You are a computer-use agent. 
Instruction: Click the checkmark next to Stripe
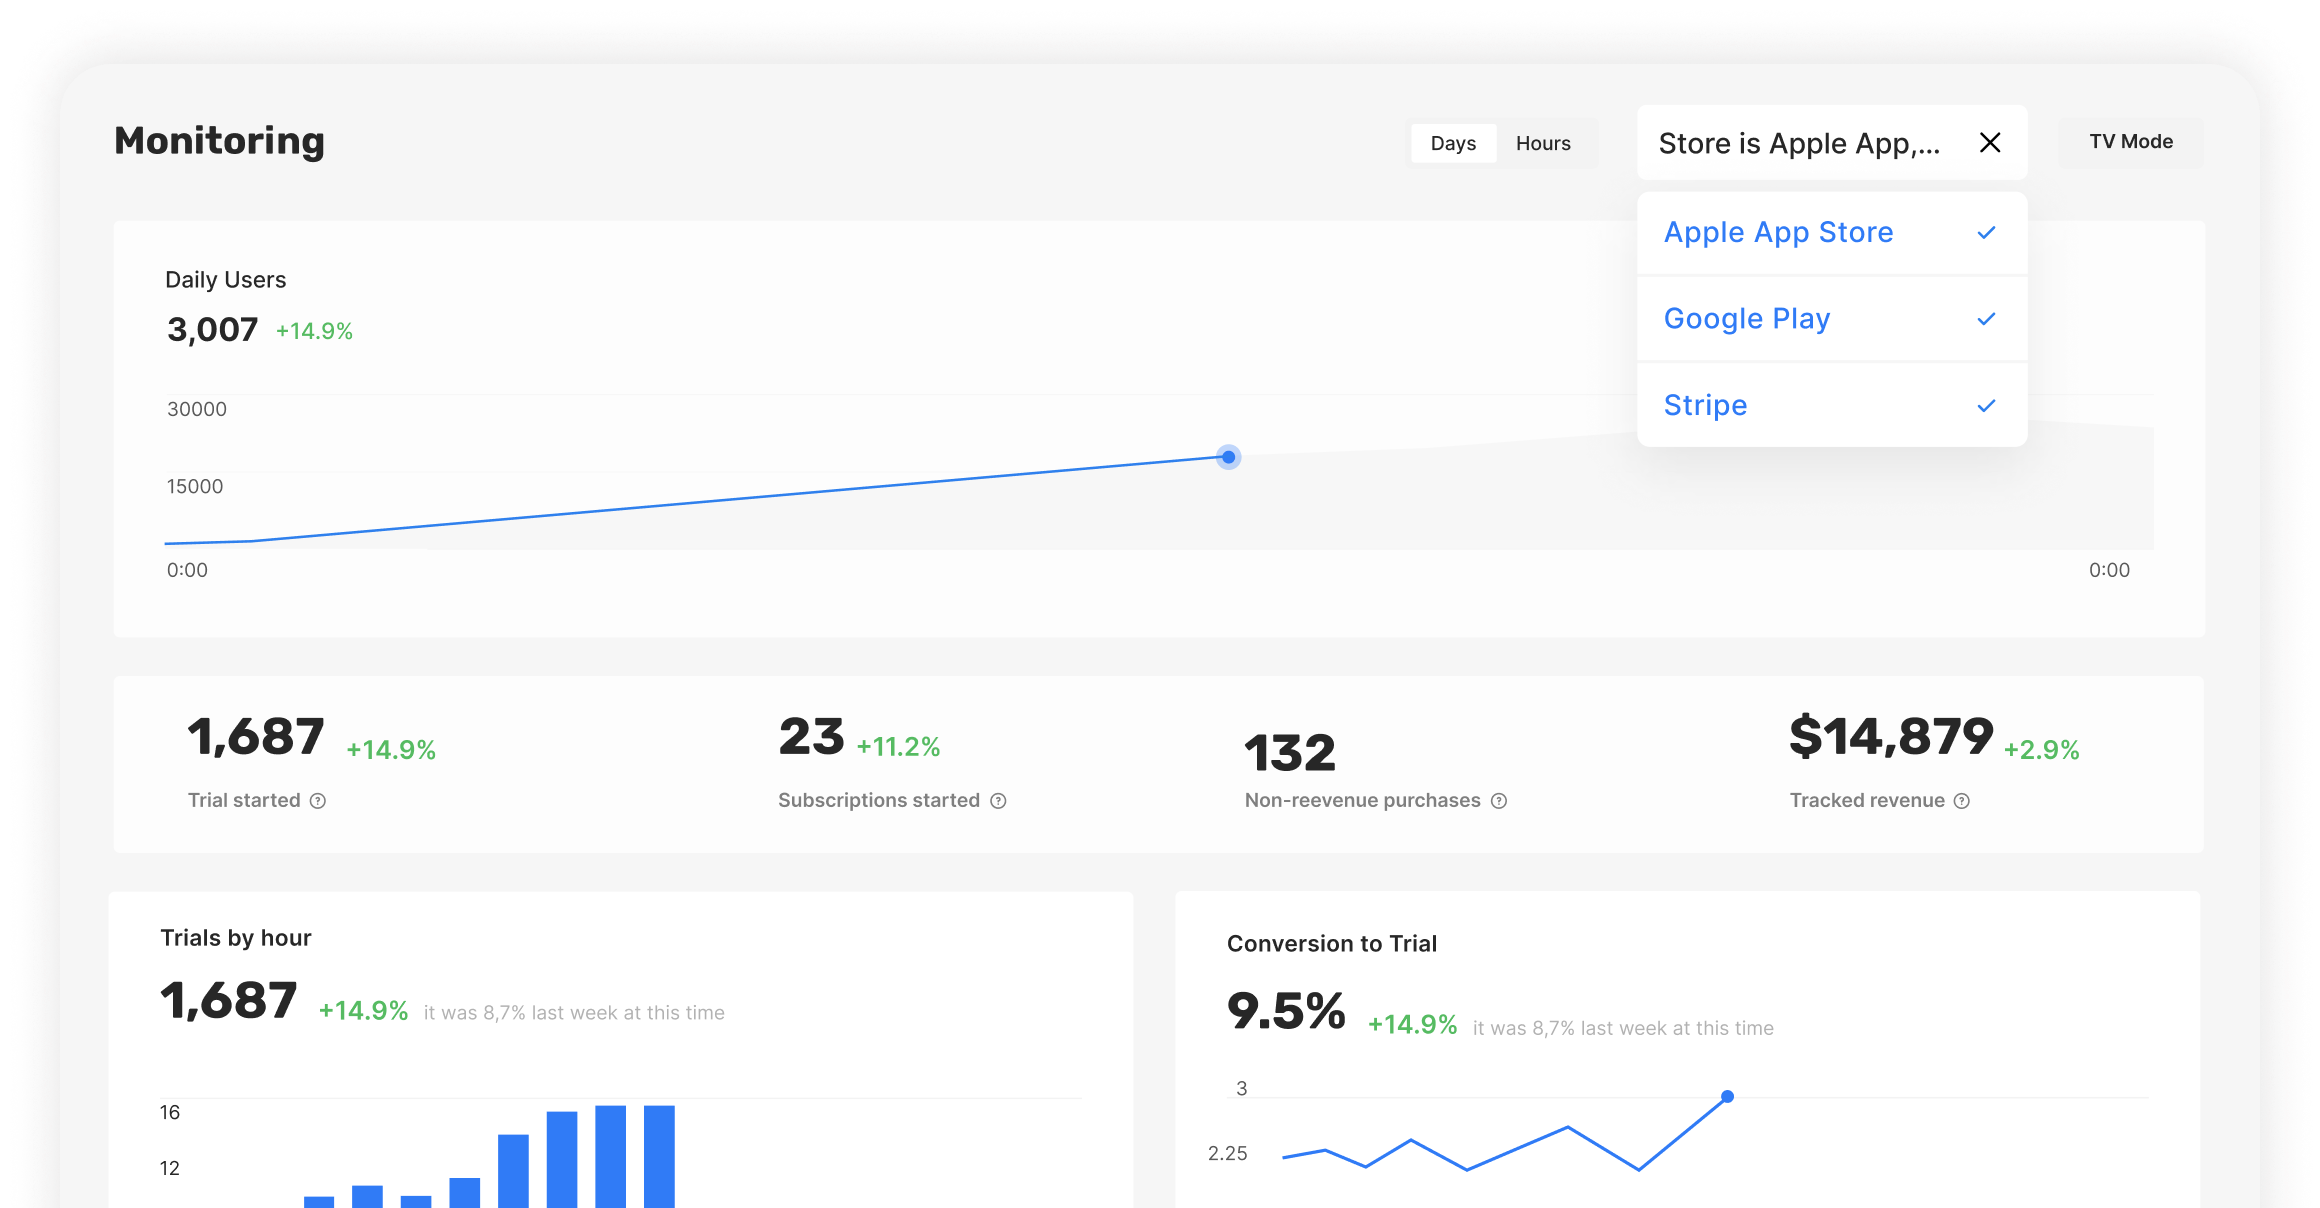(x=1986, y=405)
